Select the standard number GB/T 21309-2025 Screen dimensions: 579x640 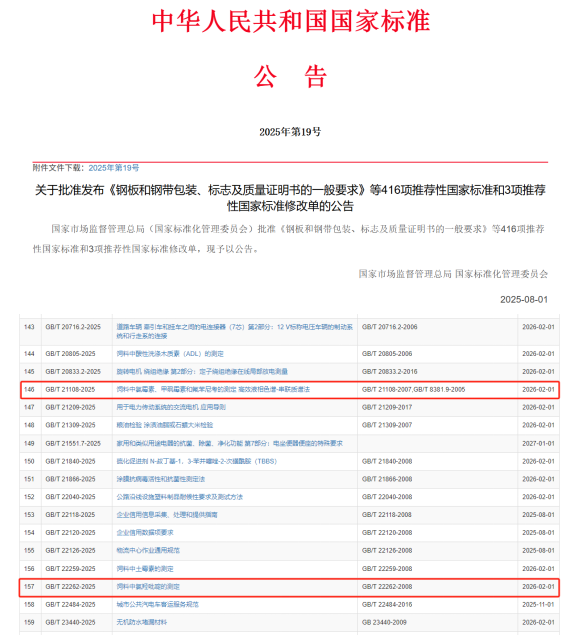(x=70, y=425)
